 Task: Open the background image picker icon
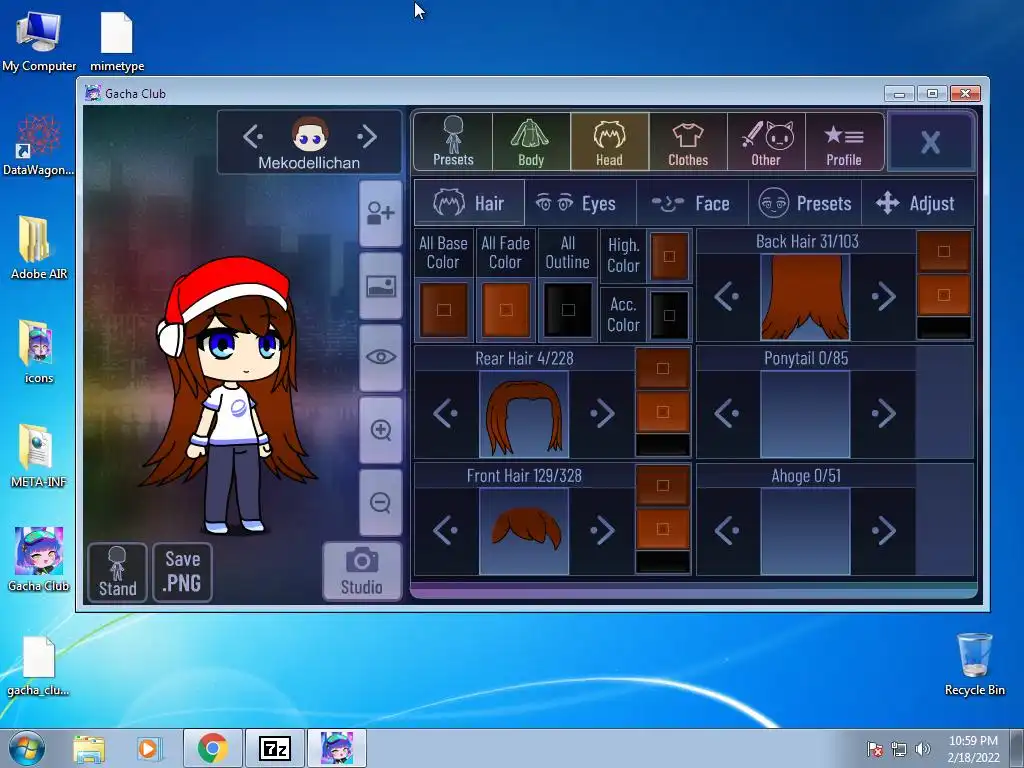click(381, 286)
